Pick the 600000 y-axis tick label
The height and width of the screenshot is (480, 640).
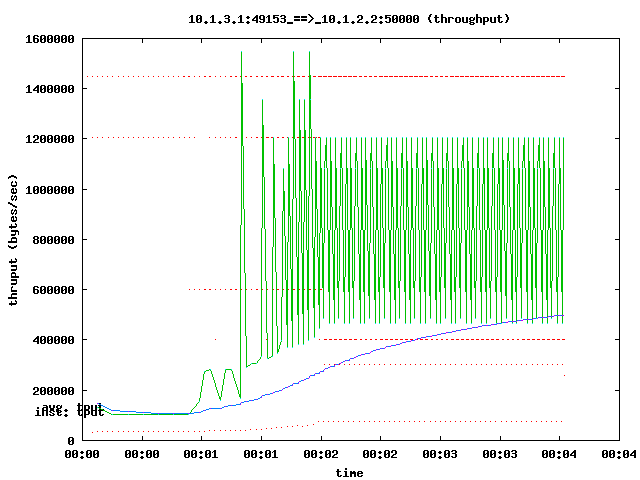pos(55,290)
